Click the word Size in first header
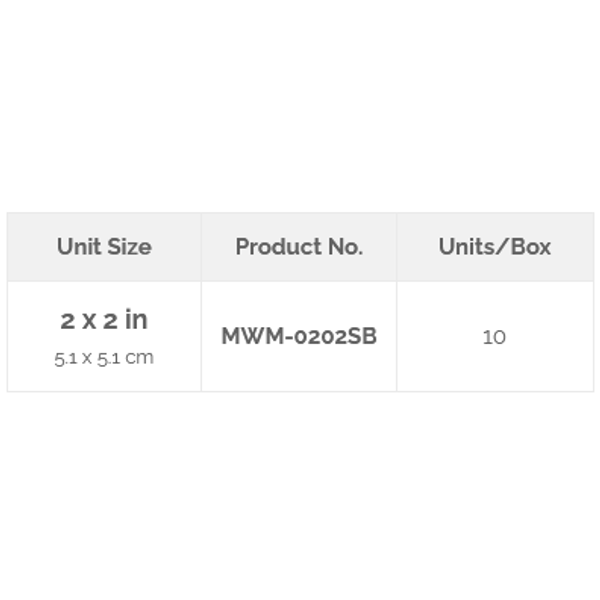This screenshot has width=600, height=600. click(129, 246)
